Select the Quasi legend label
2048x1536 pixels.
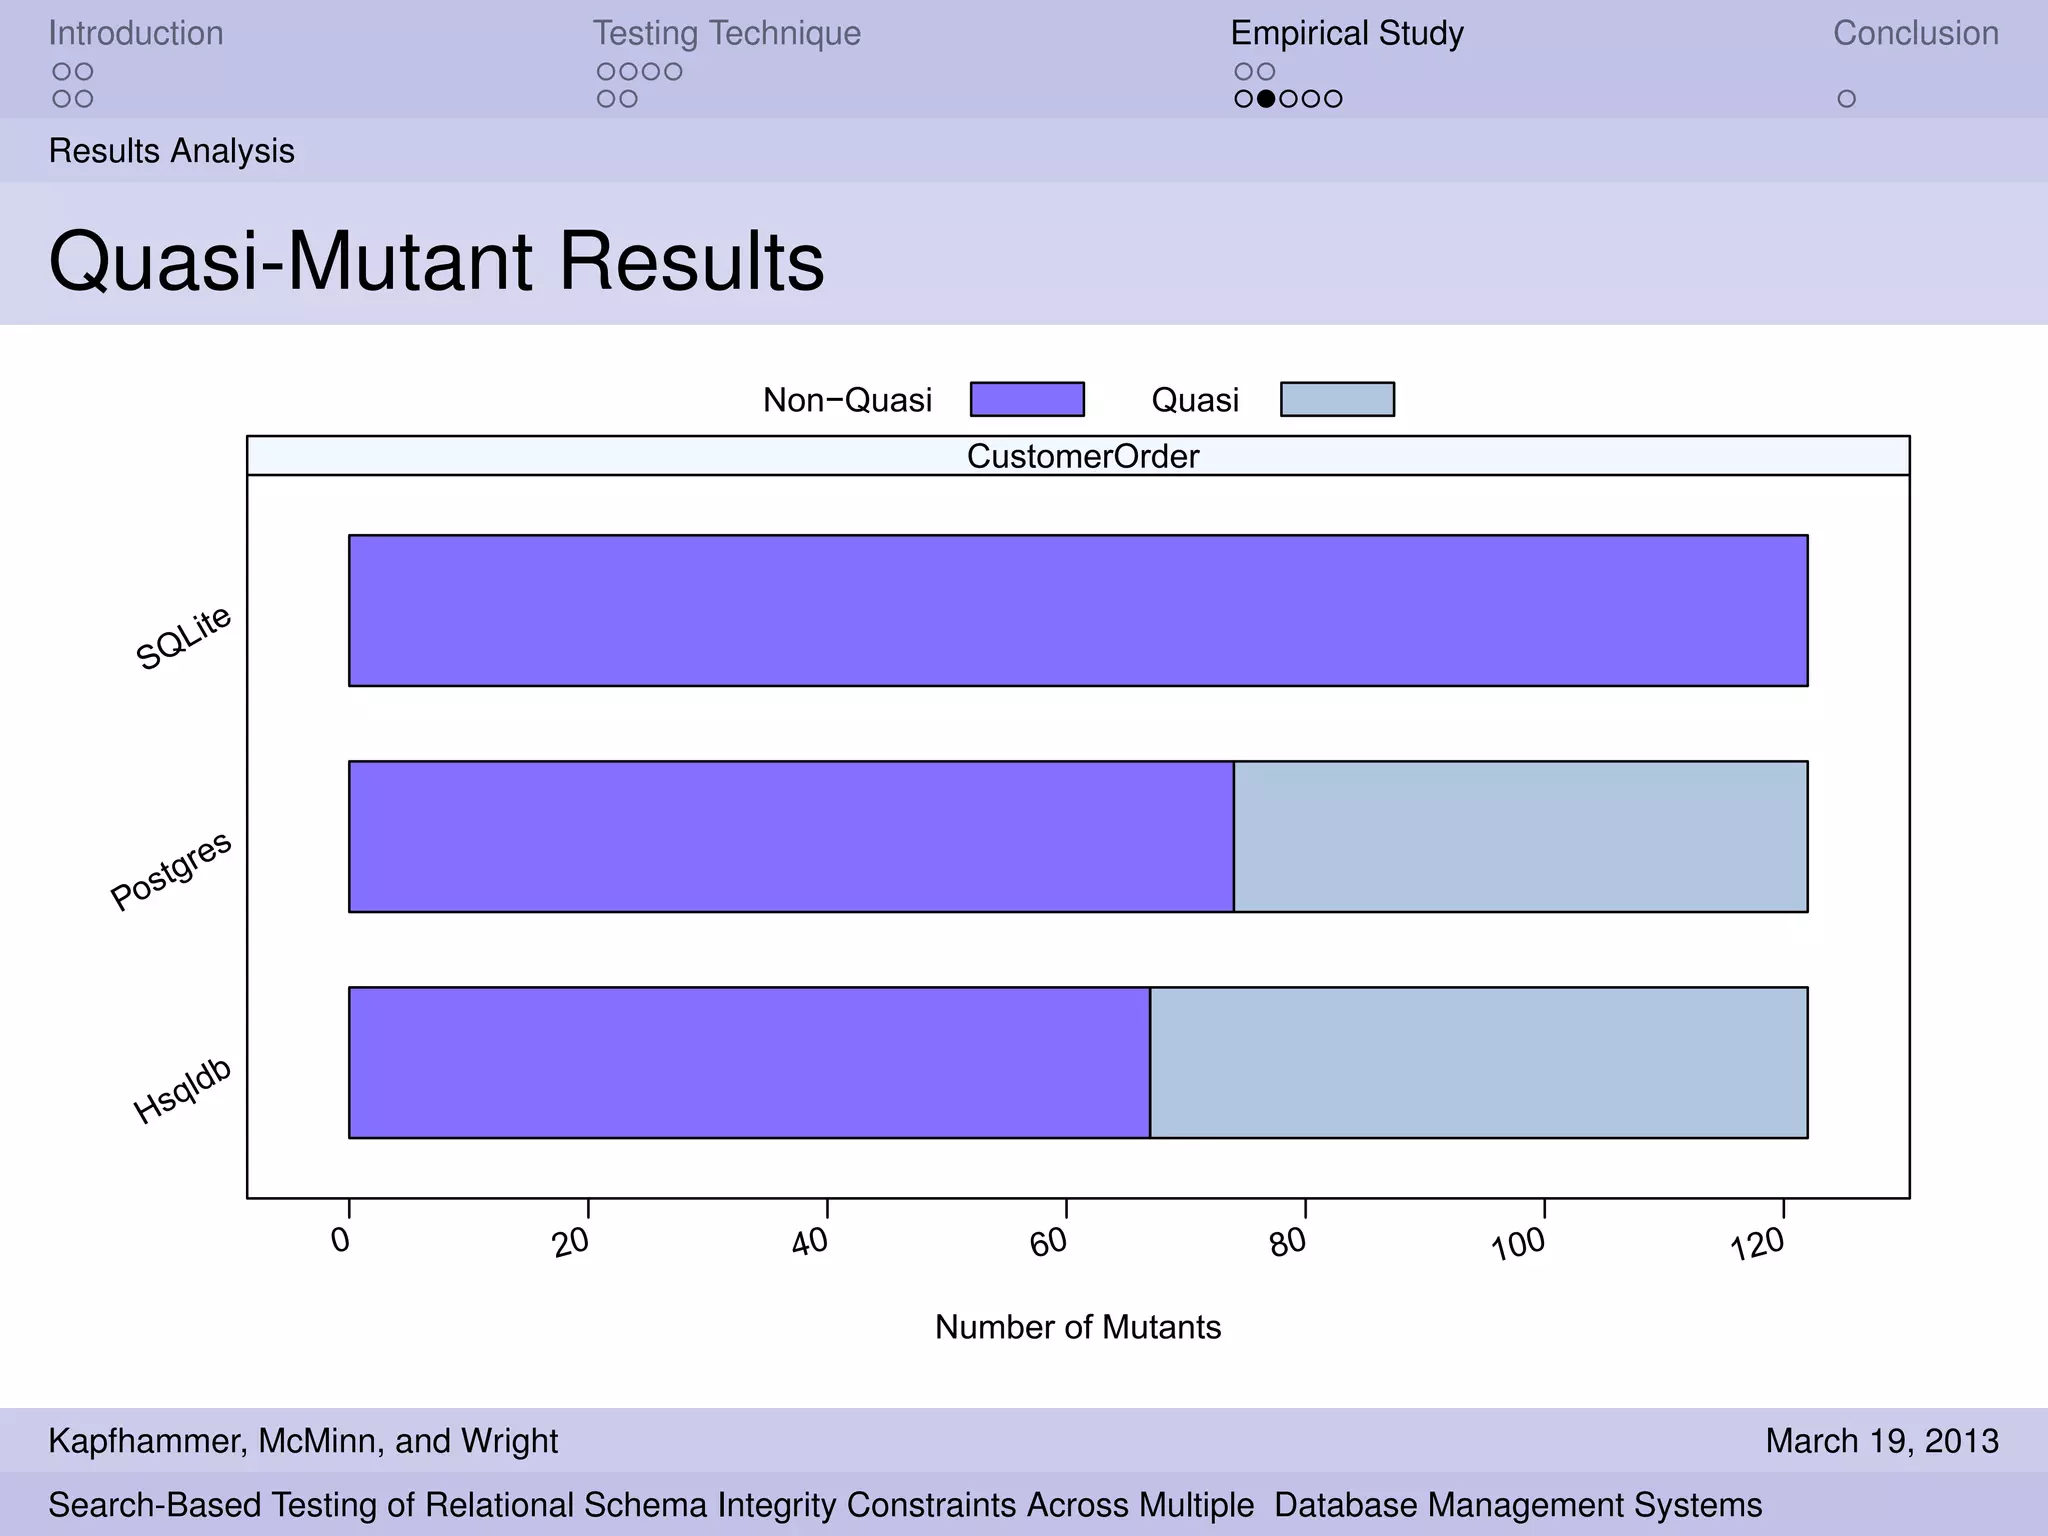point(1195,400)
